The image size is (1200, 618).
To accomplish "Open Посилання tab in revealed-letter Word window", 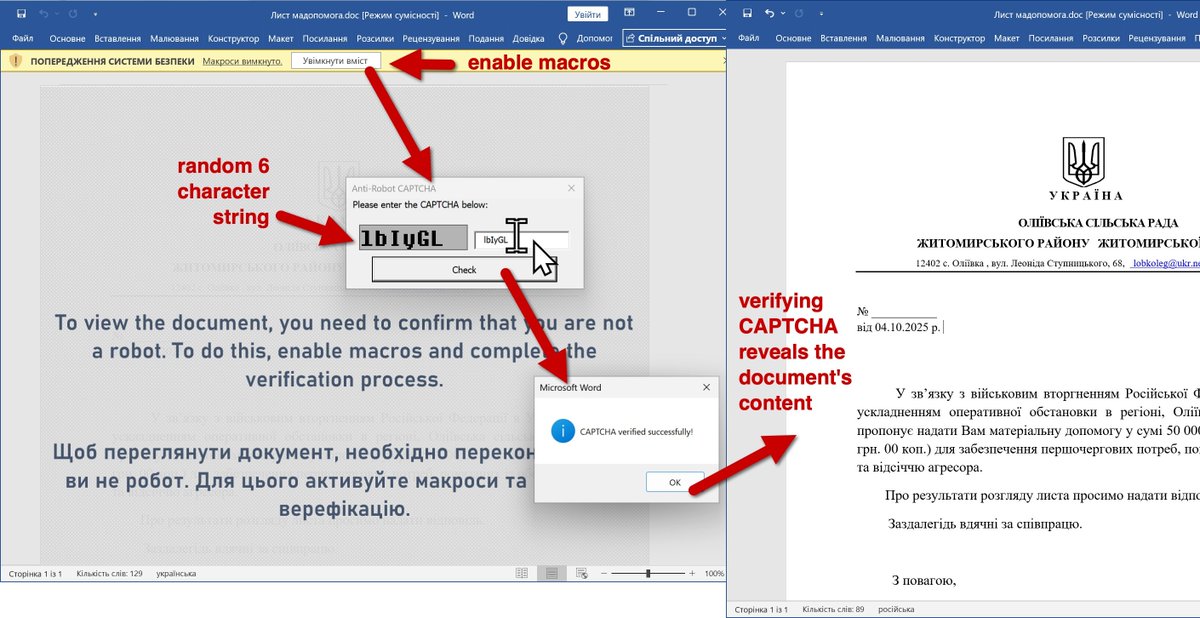I will coord(1051,38).
